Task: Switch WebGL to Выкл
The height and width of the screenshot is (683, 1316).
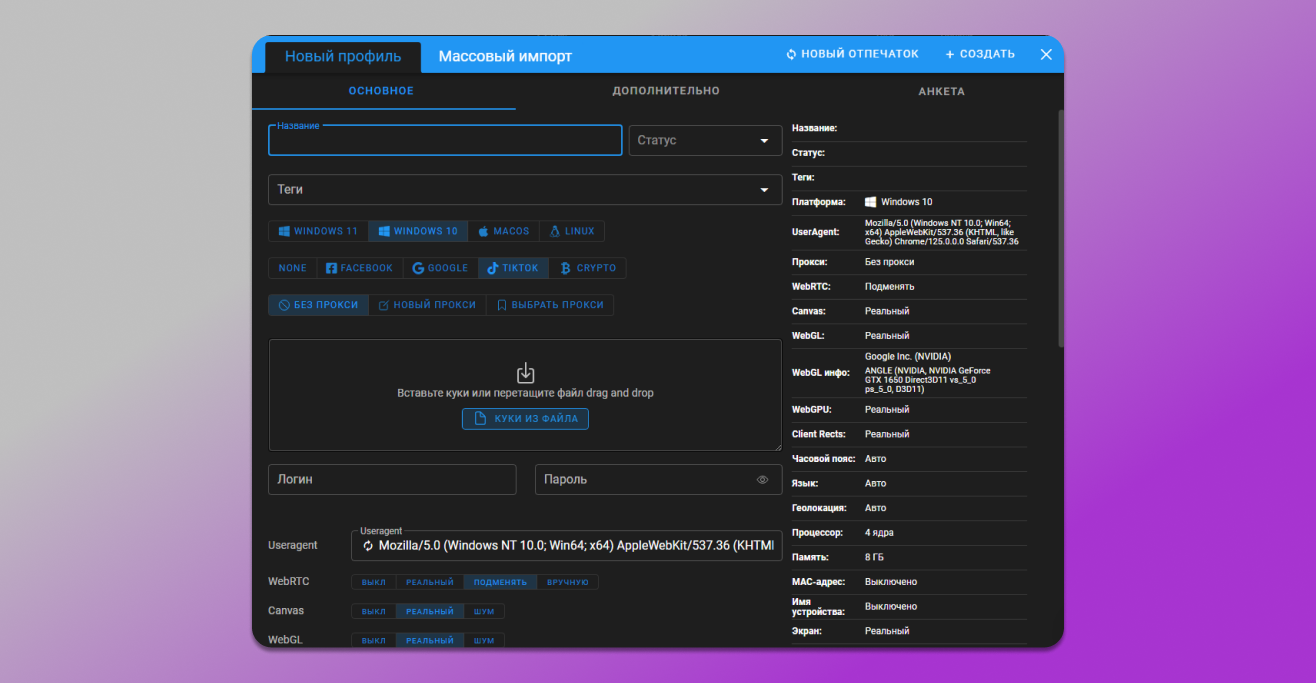Action: click(373, 641)
